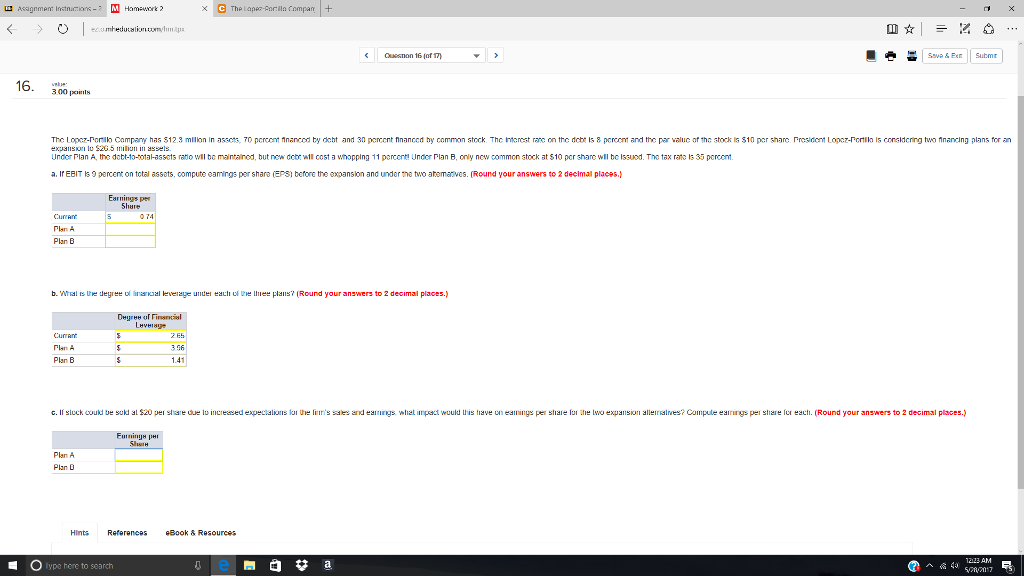Open the Hints tab
Image resolution: width=1024 pixels, height=576 pixels.
point(80,533)
